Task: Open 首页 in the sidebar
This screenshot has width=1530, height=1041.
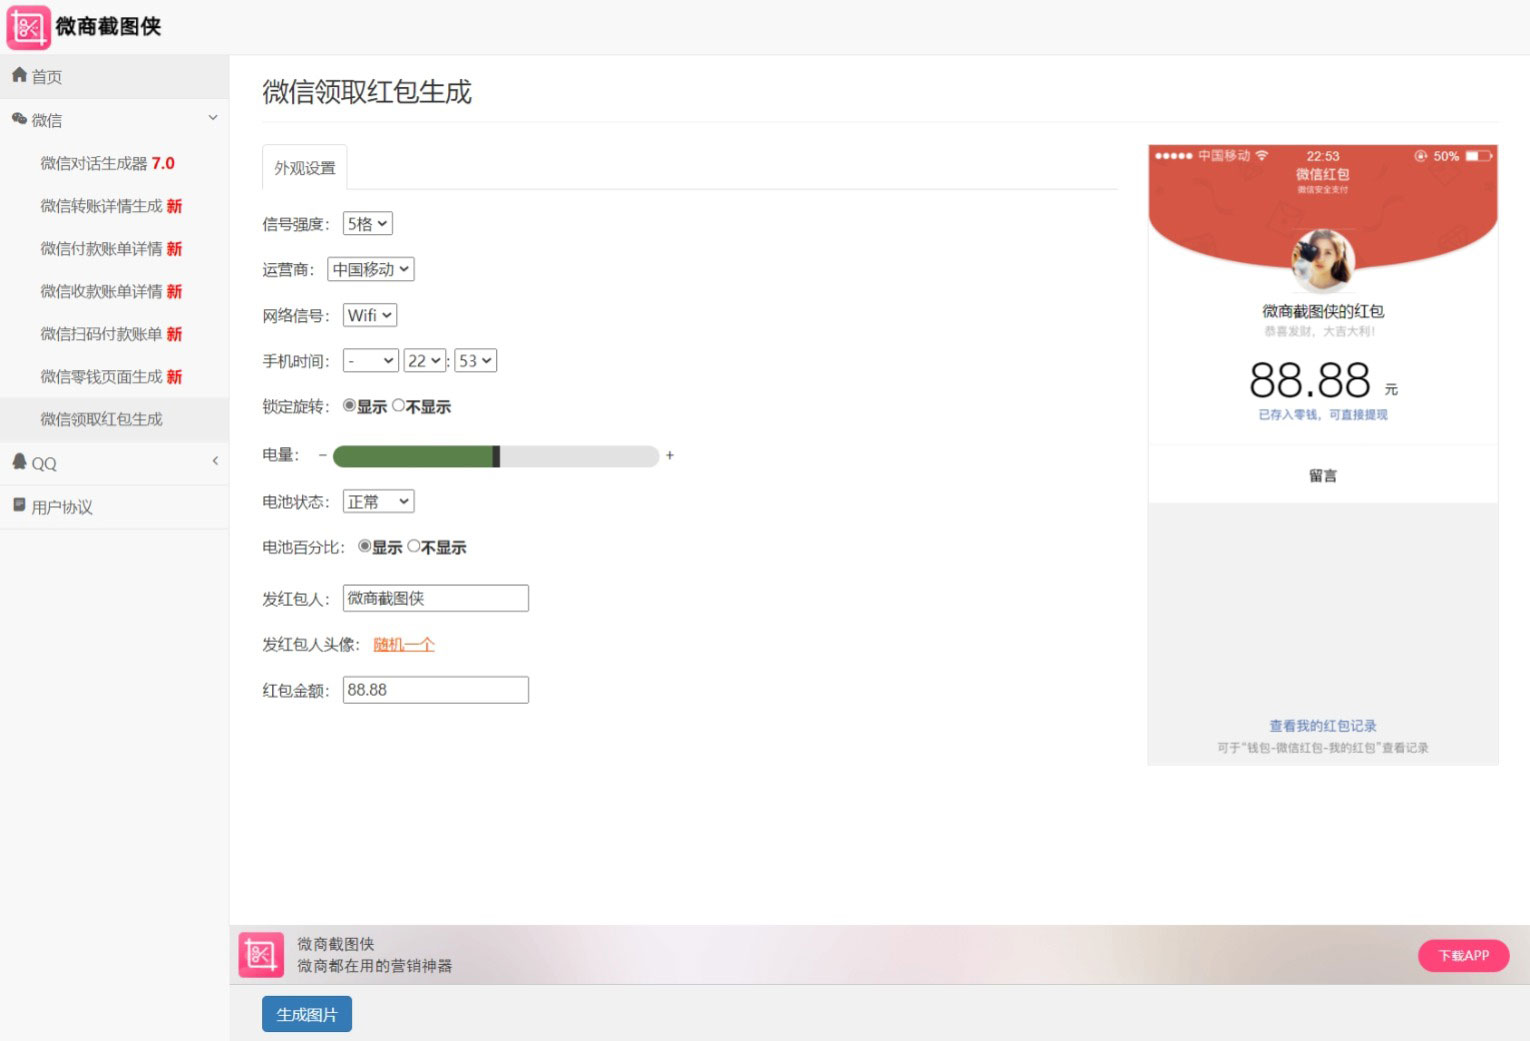Action: (114, 76)
